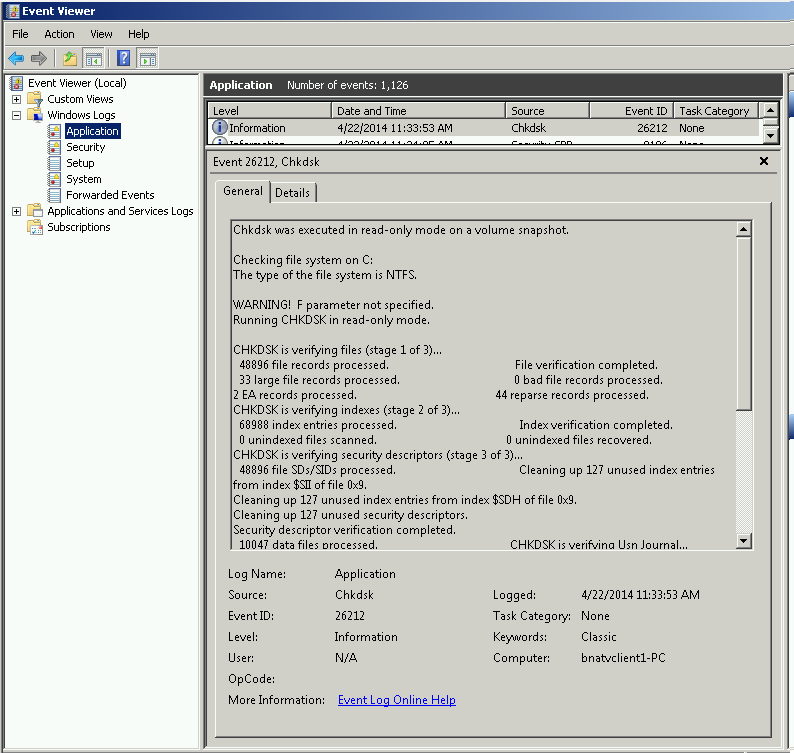794x753 pixels.
Task: Click line 'Checking file system on C:'
Action: [303, 260]
